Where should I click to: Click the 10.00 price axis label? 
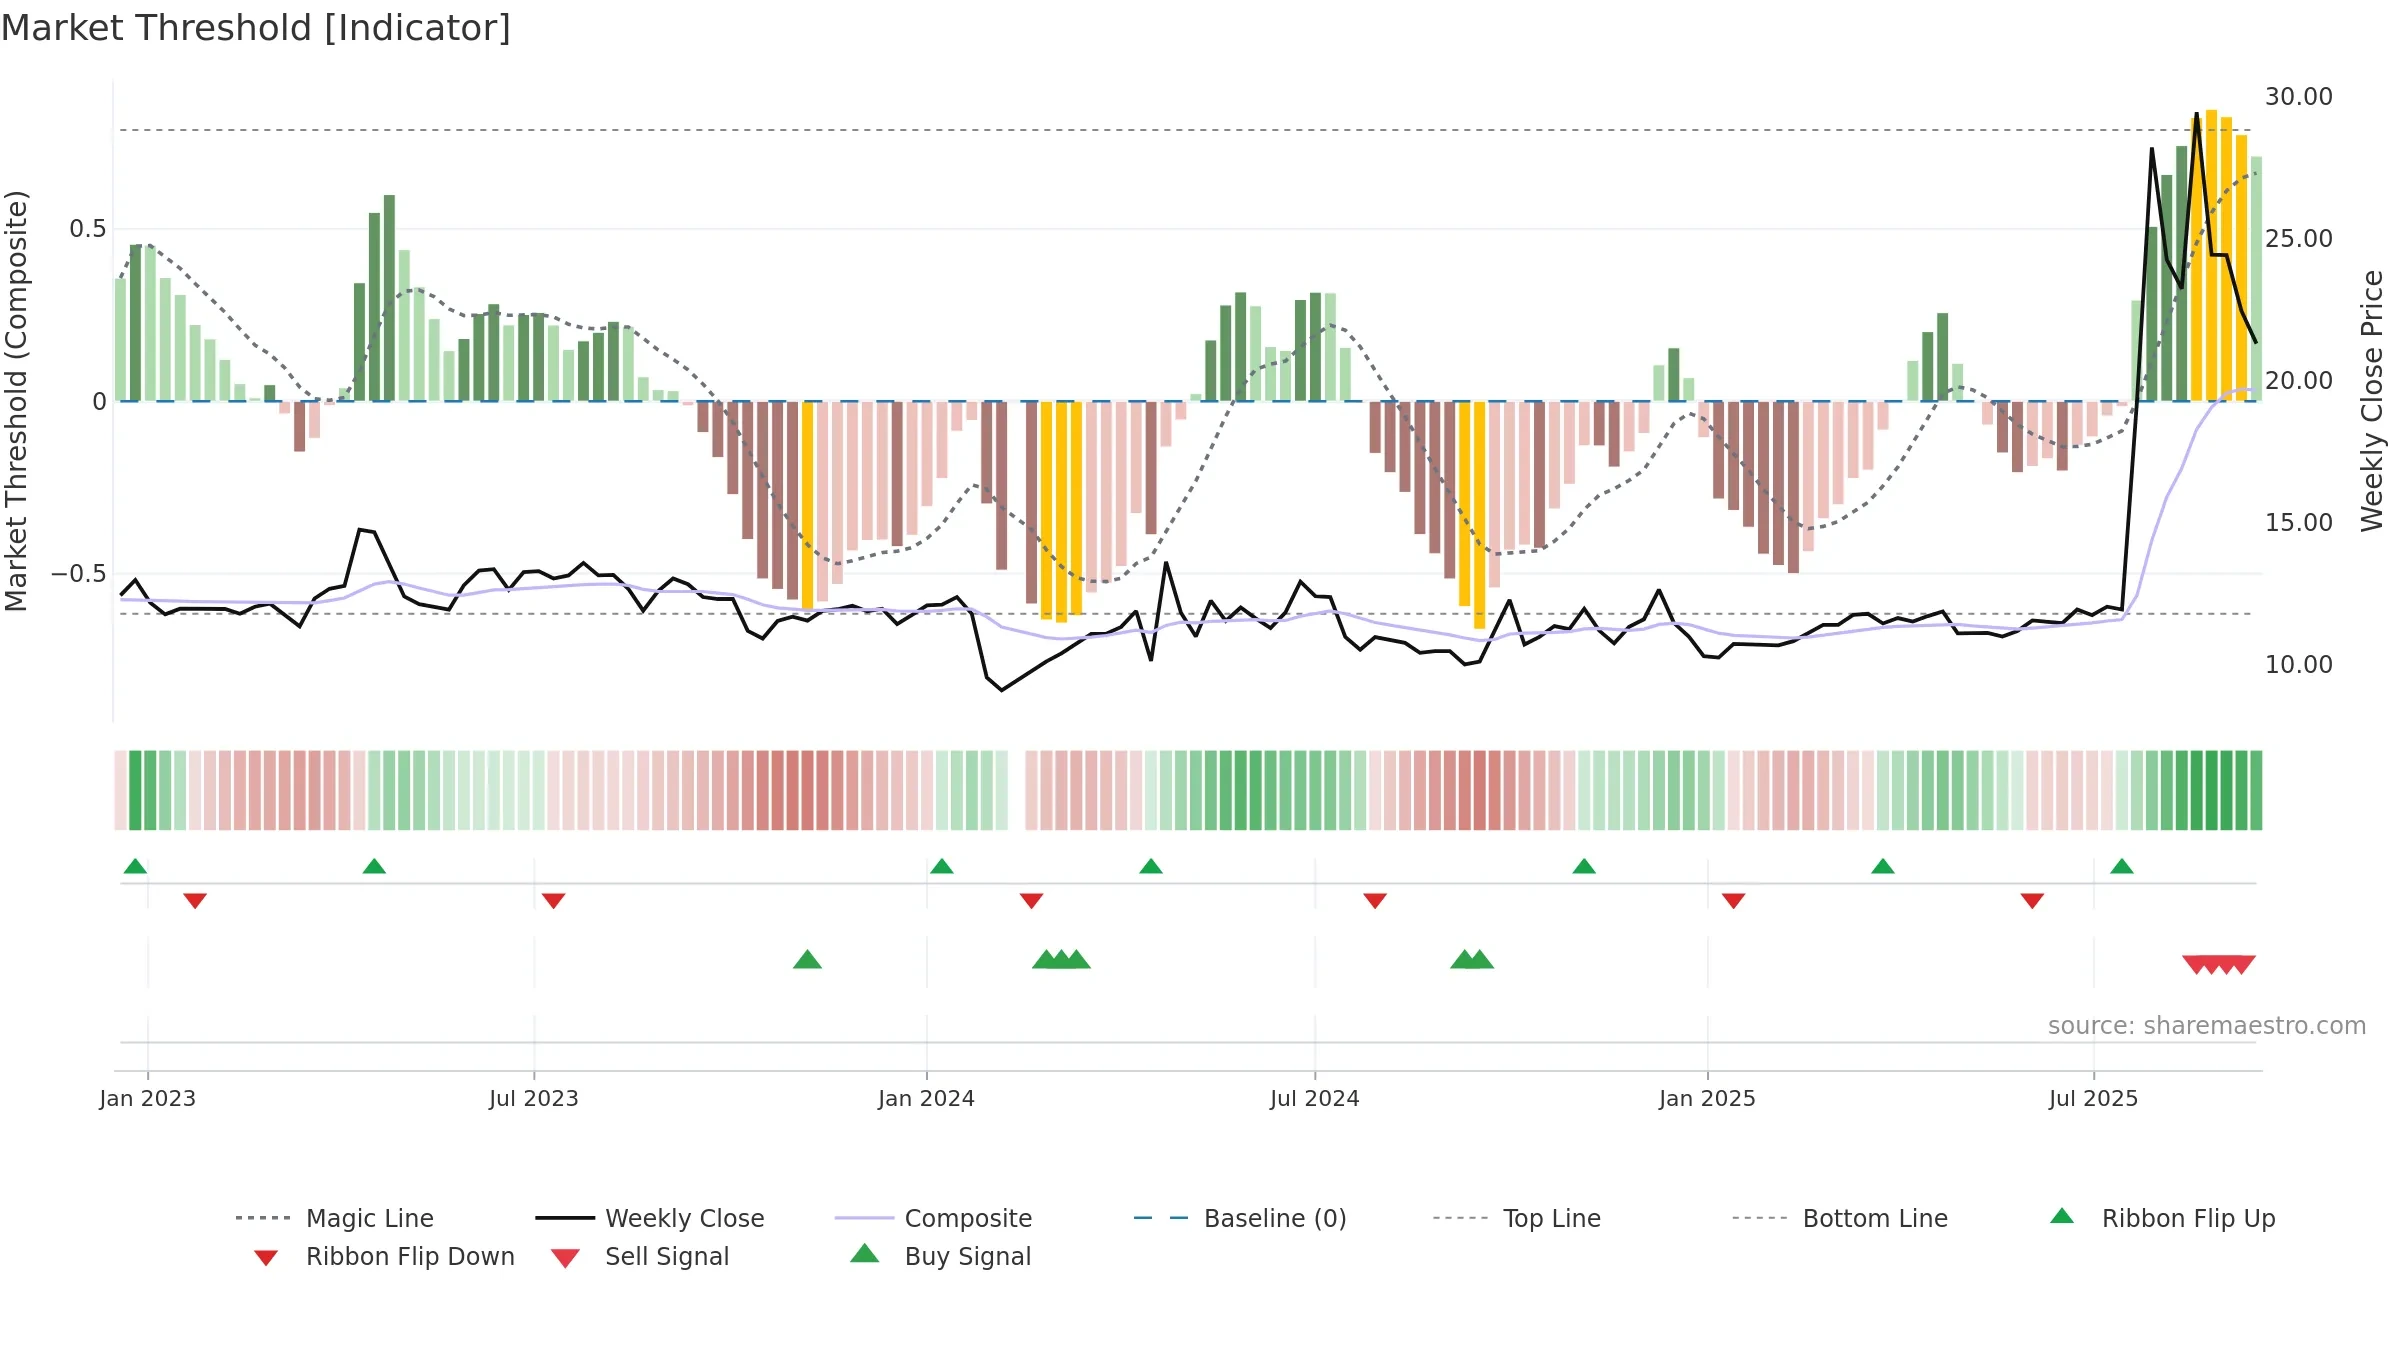[2299, 665]
